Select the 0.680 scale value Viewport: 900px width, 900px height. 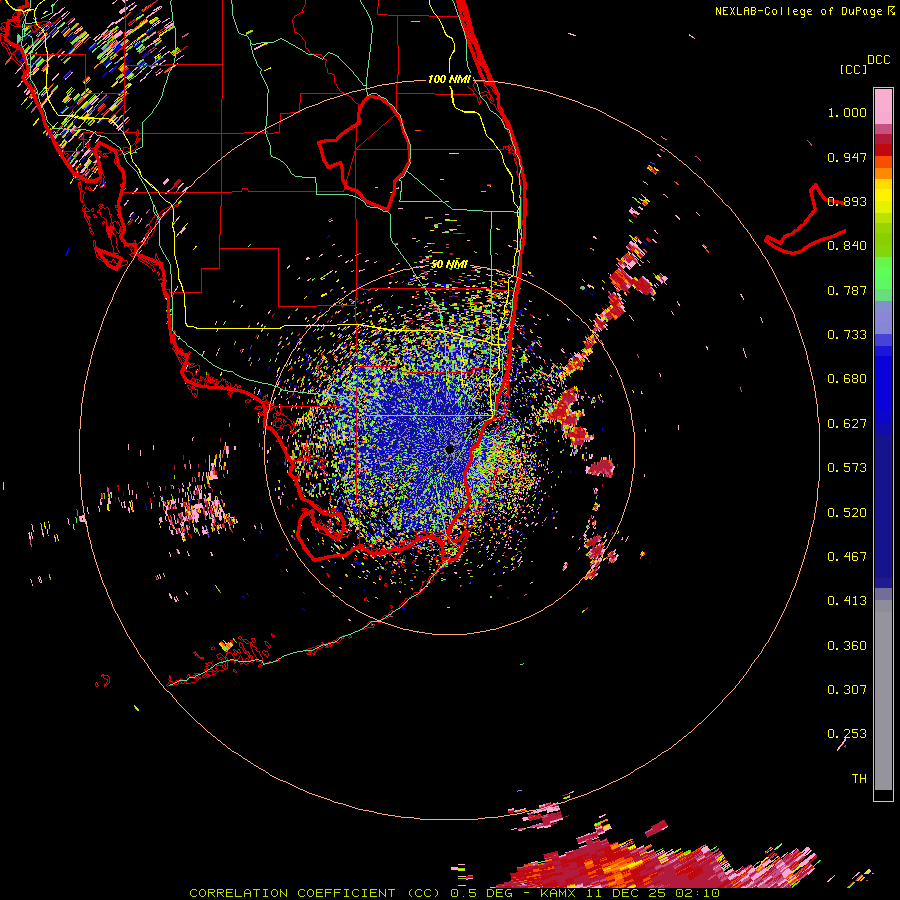847,379
